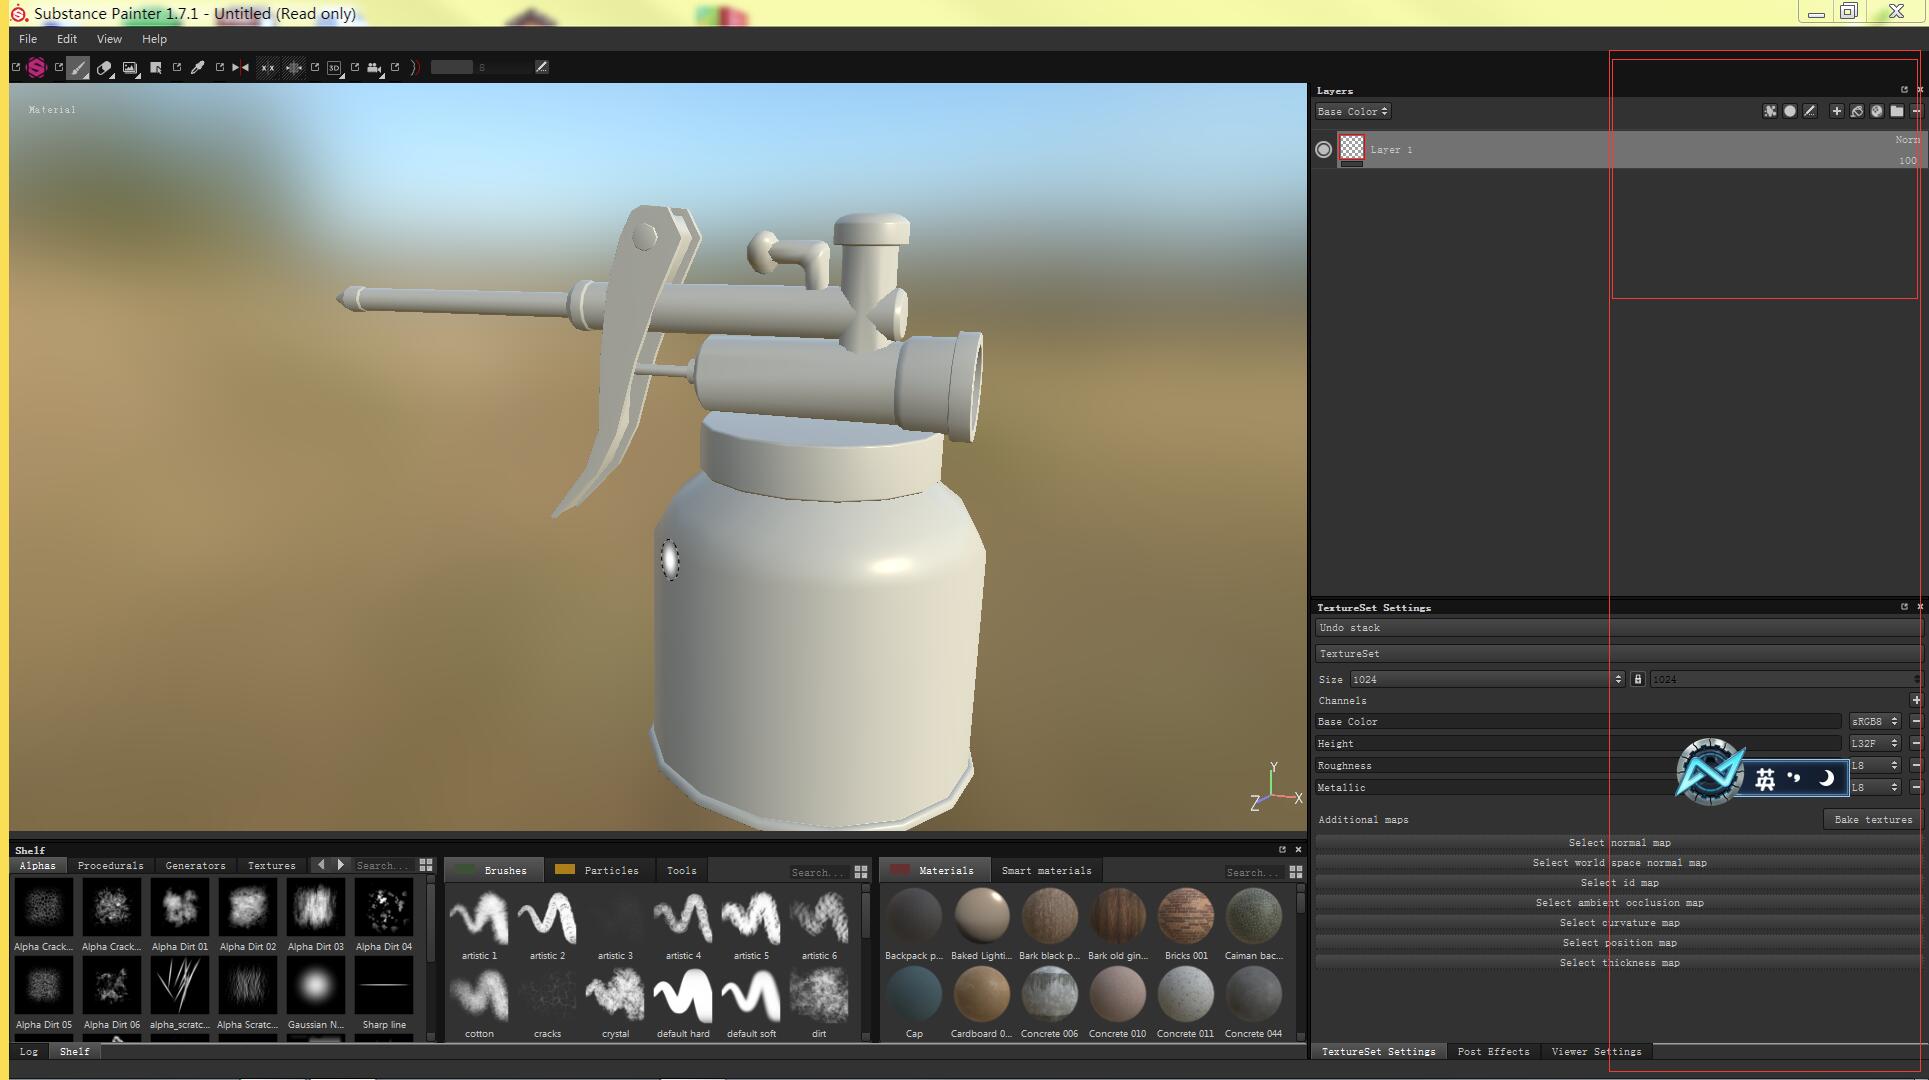Pick the color eyedropper tool

click(198, 67)
